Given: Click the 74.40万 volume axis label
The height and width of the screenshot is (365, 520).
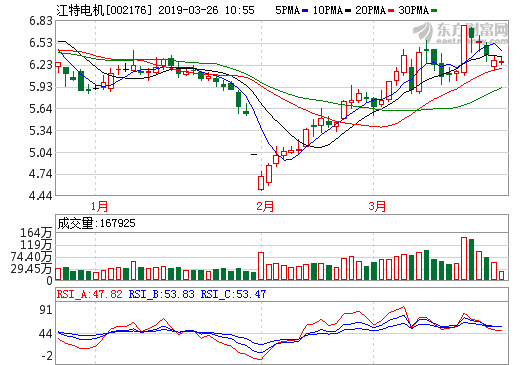Looking at the screenshot, I should pos(31,257).
